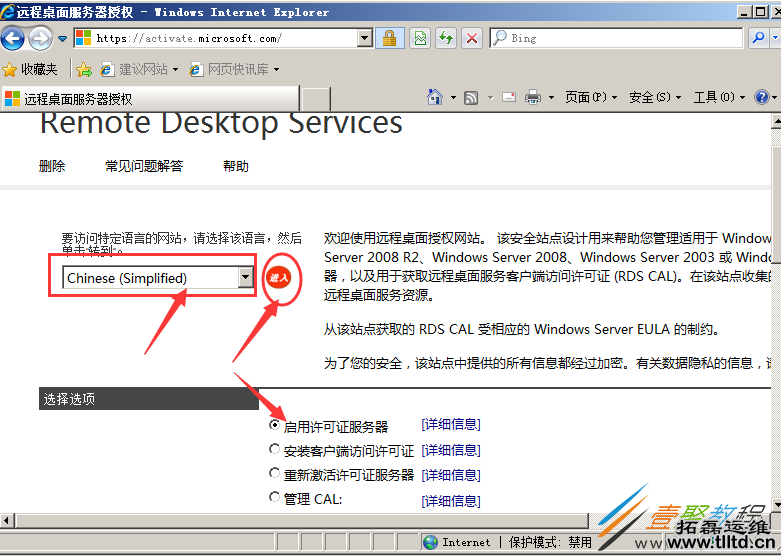Open 网页快讯库 web slice gallery
Screen dimensions: 781x556
[234, 70]
